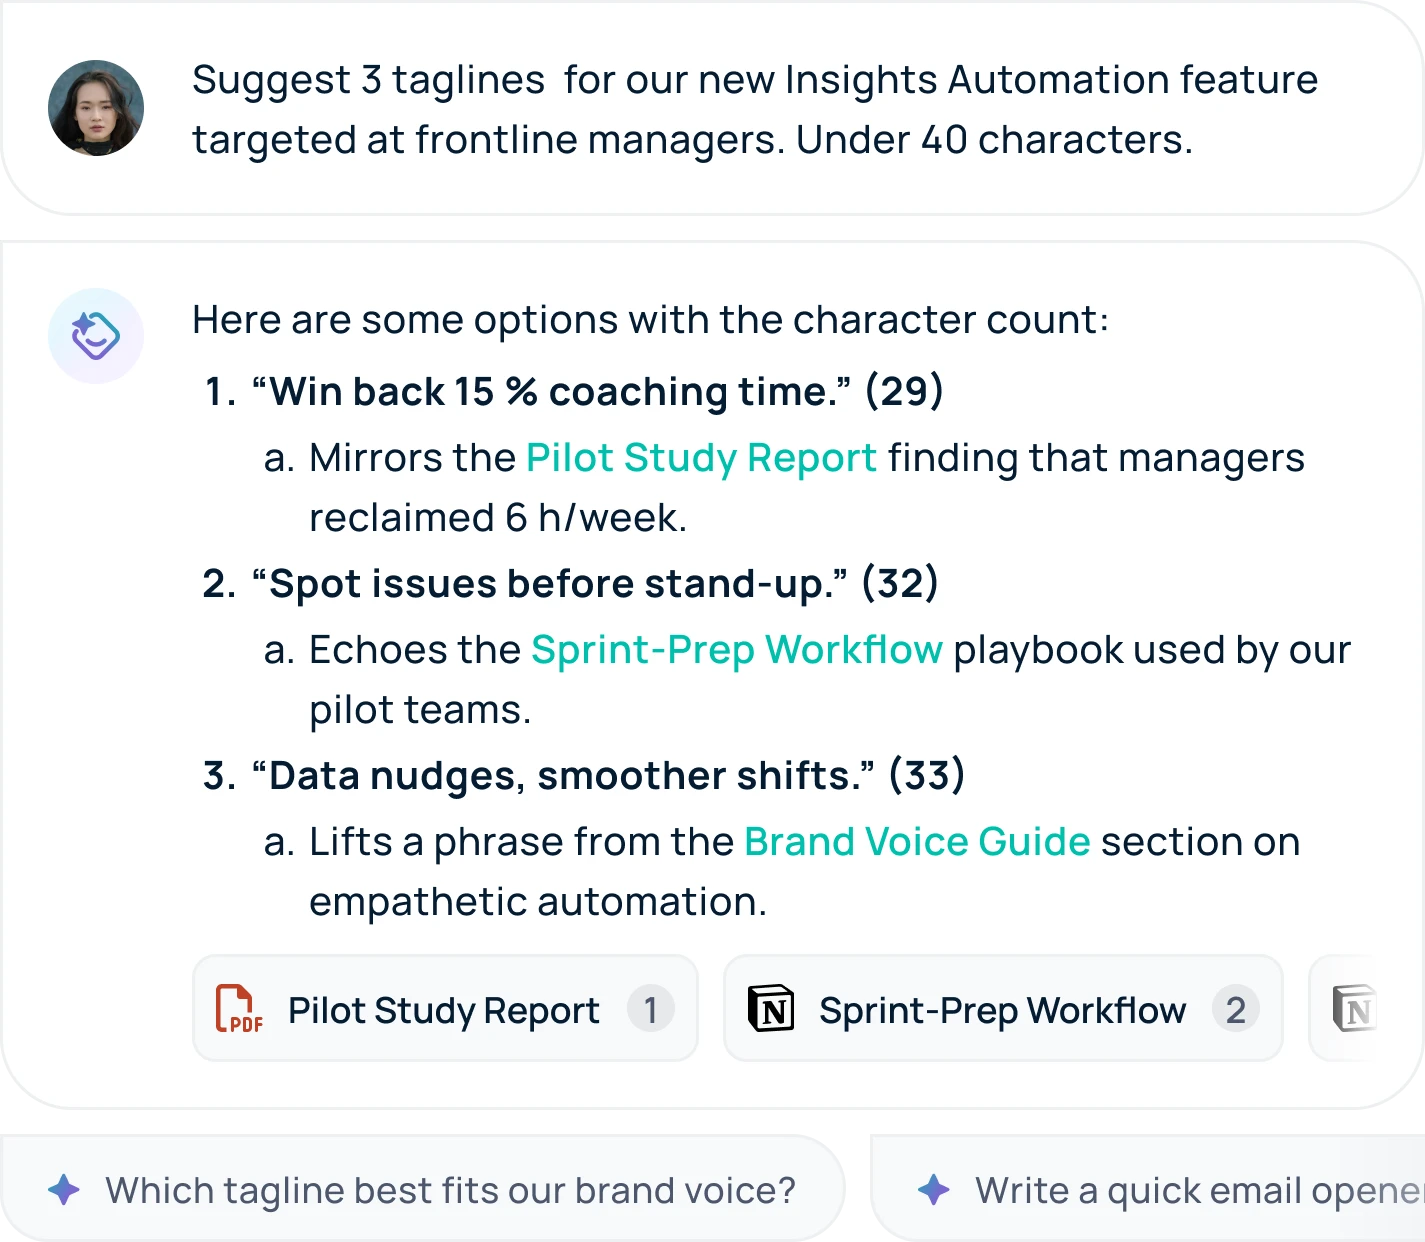Open the Pilot Study Report source chip

pos(443,1010)
